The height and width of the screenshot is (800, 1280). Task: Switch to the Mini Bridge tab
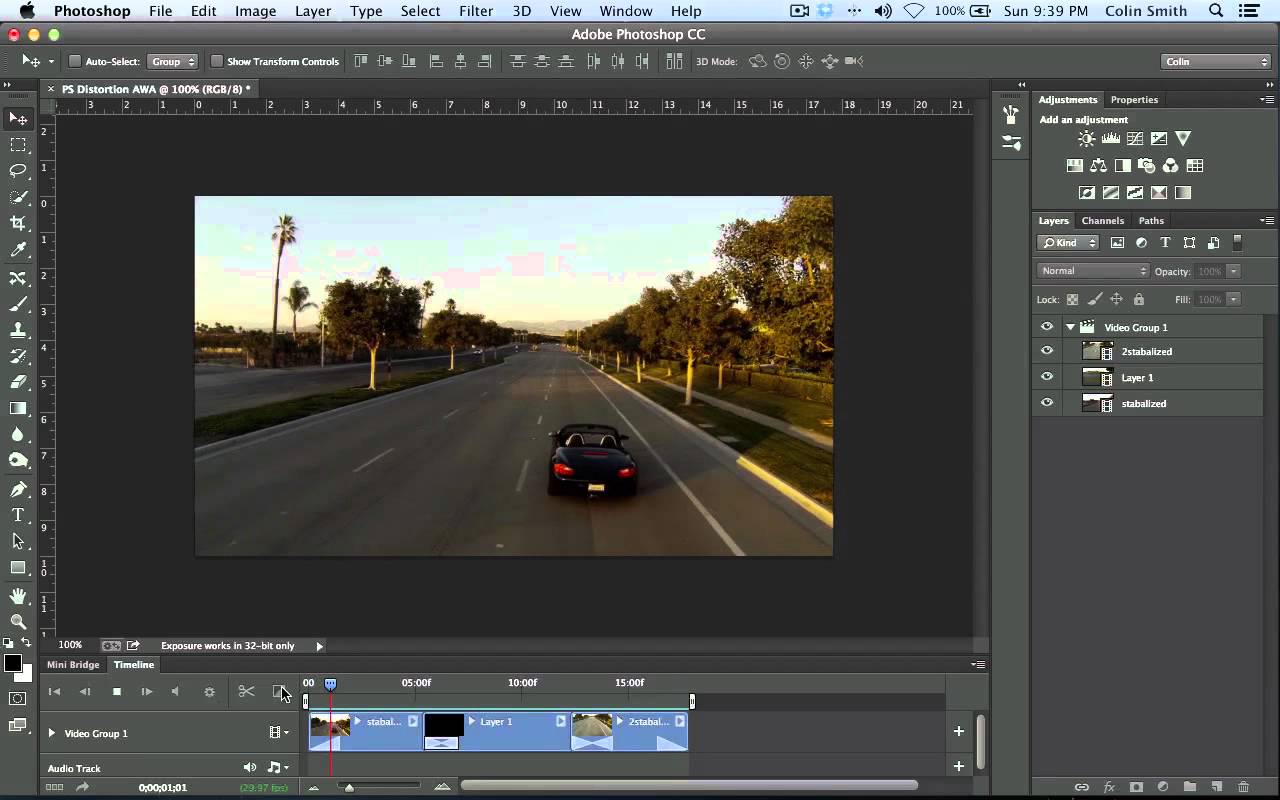point(73,664)
